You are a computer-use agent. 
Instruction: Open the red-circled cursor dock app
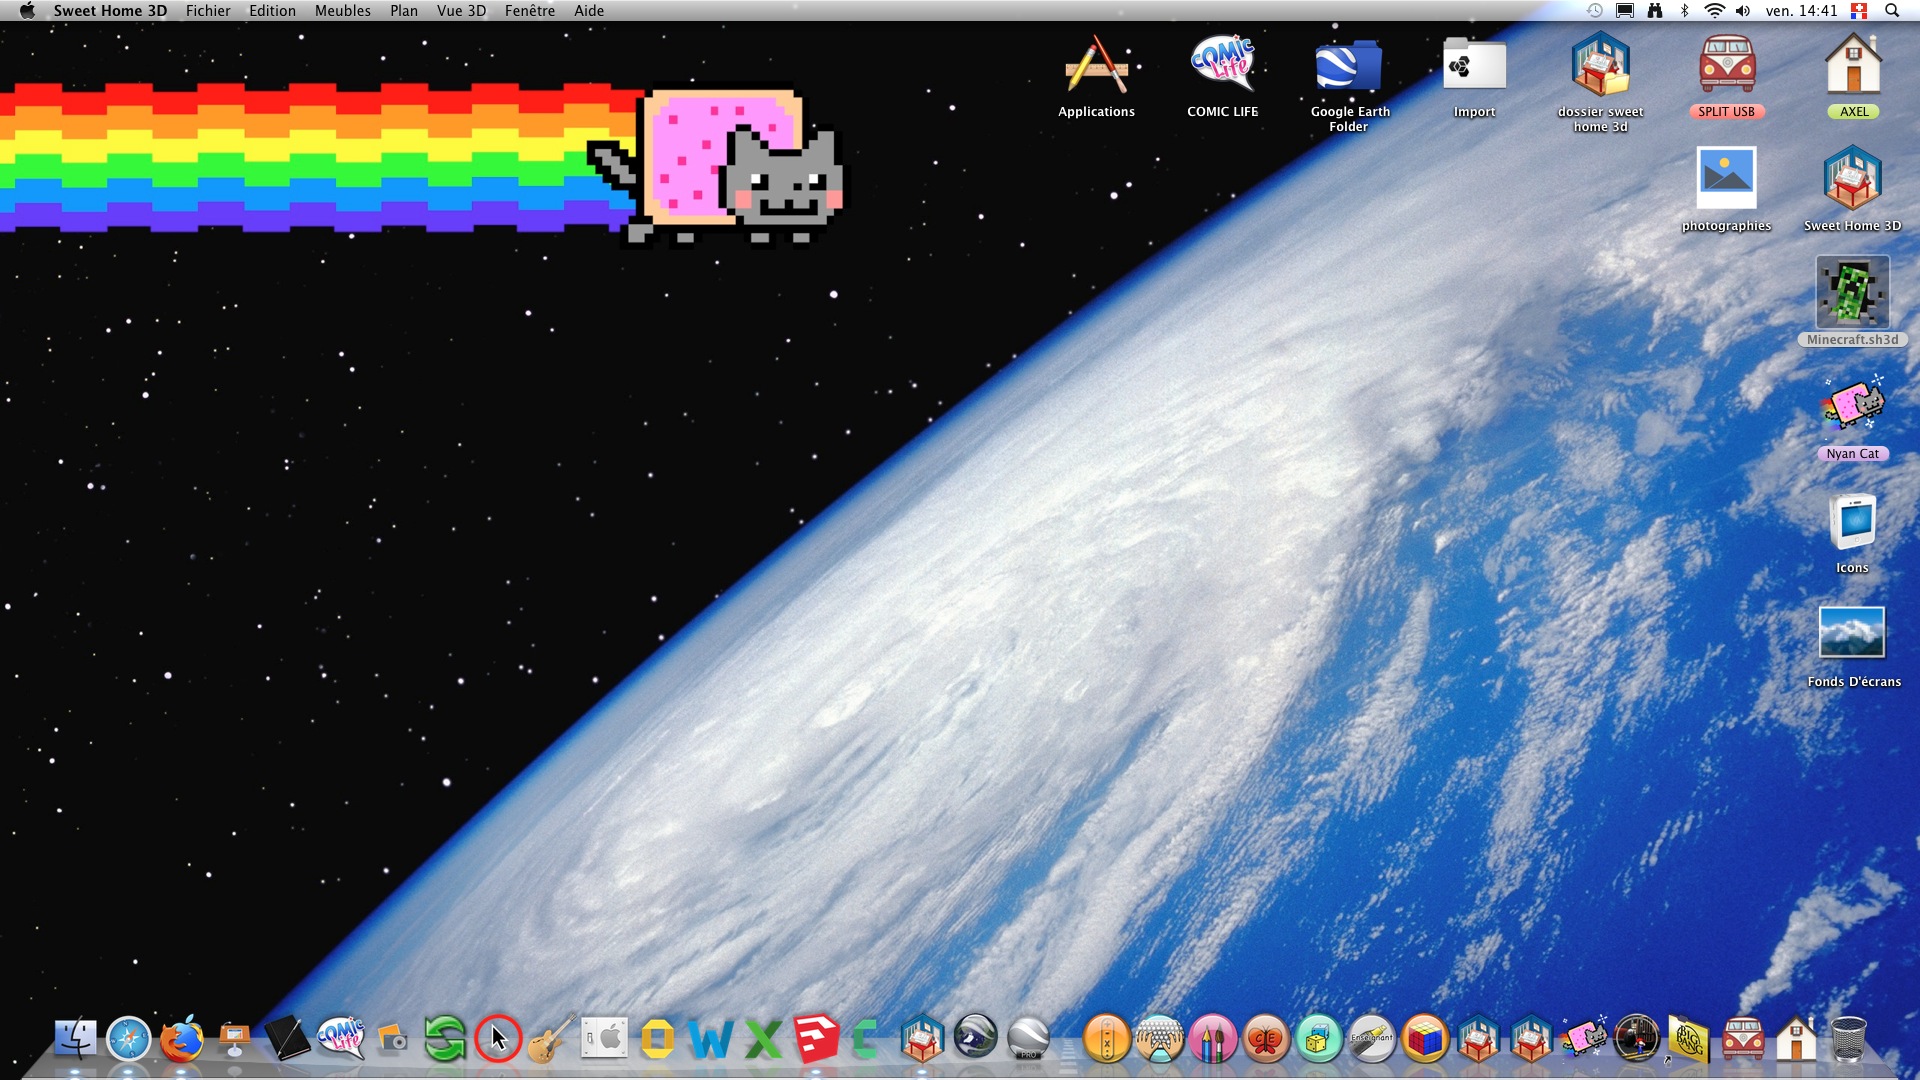498,1039
